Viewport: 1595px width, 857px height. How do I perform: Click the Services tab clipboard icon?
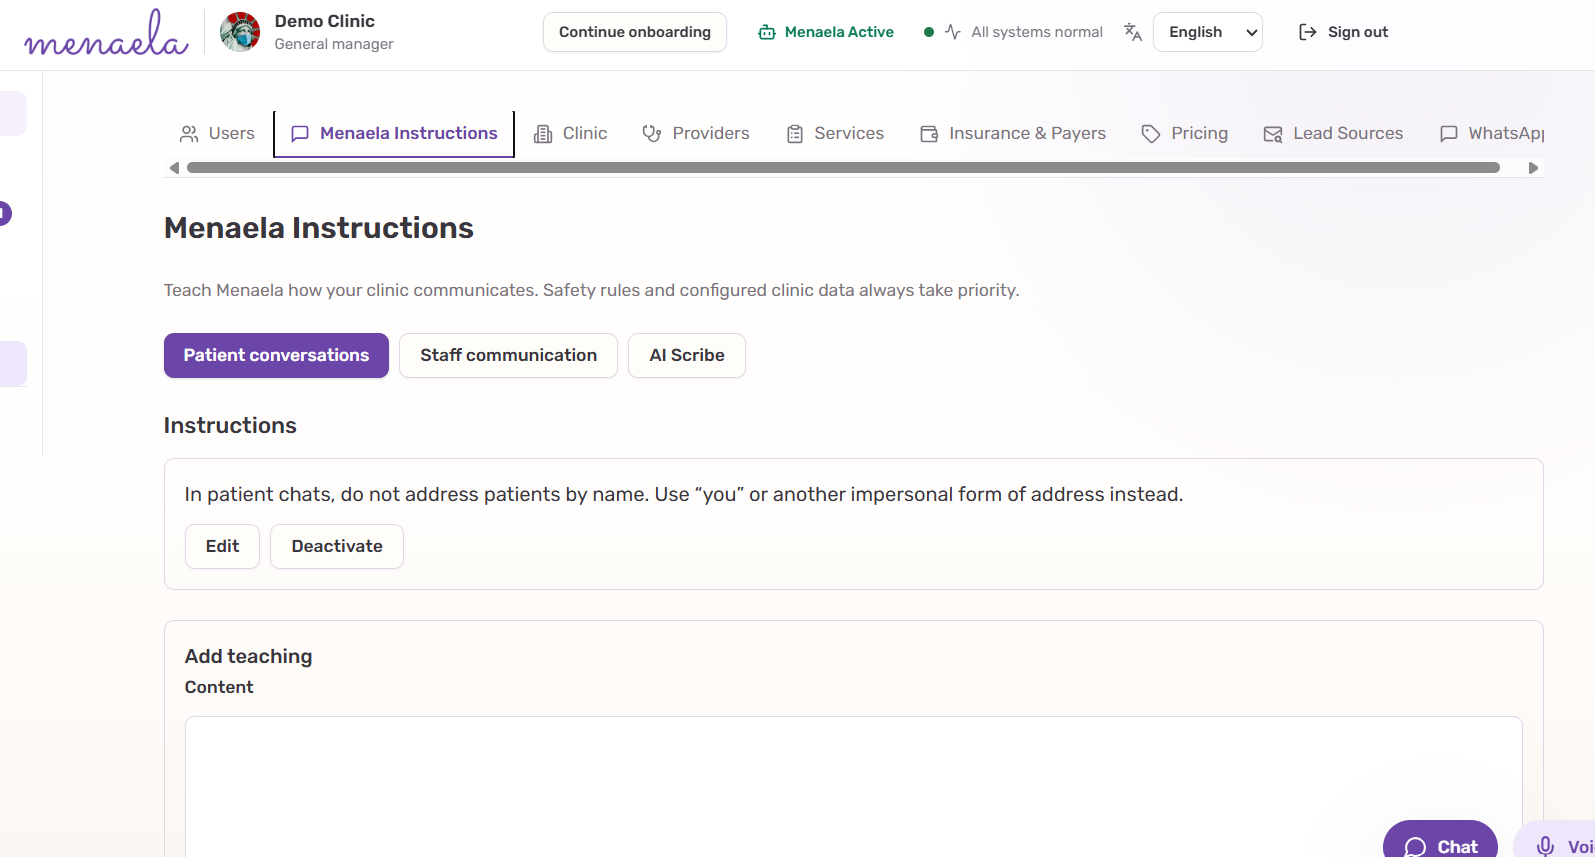pos(795,134)
